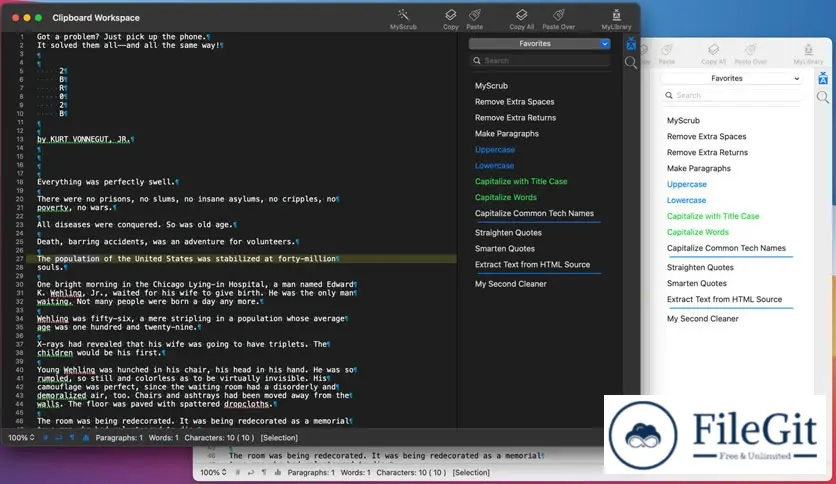
Task: Select Capitalize Common Tech Names, dark window
Action: tap(534, 213)
